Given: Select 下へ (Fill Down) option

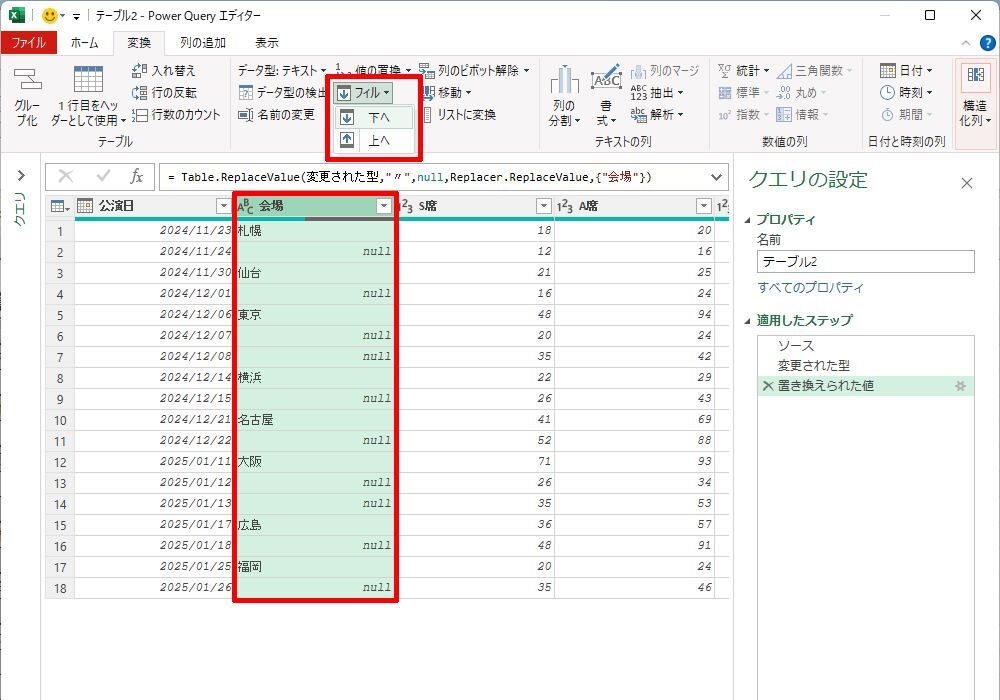Looking at the screenshot, I should (x=374, y=118).
